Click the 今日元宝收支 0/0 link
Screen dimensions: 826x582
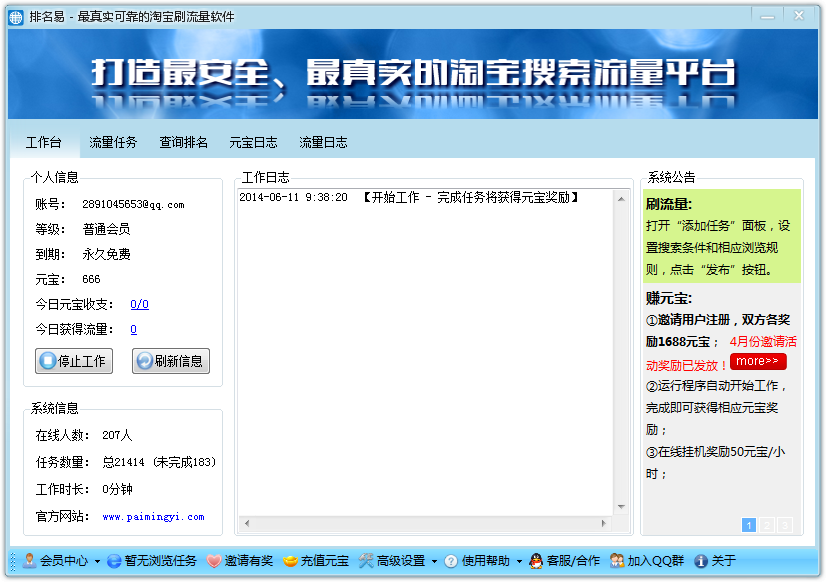pyautogui.click(x=140, y=304)
